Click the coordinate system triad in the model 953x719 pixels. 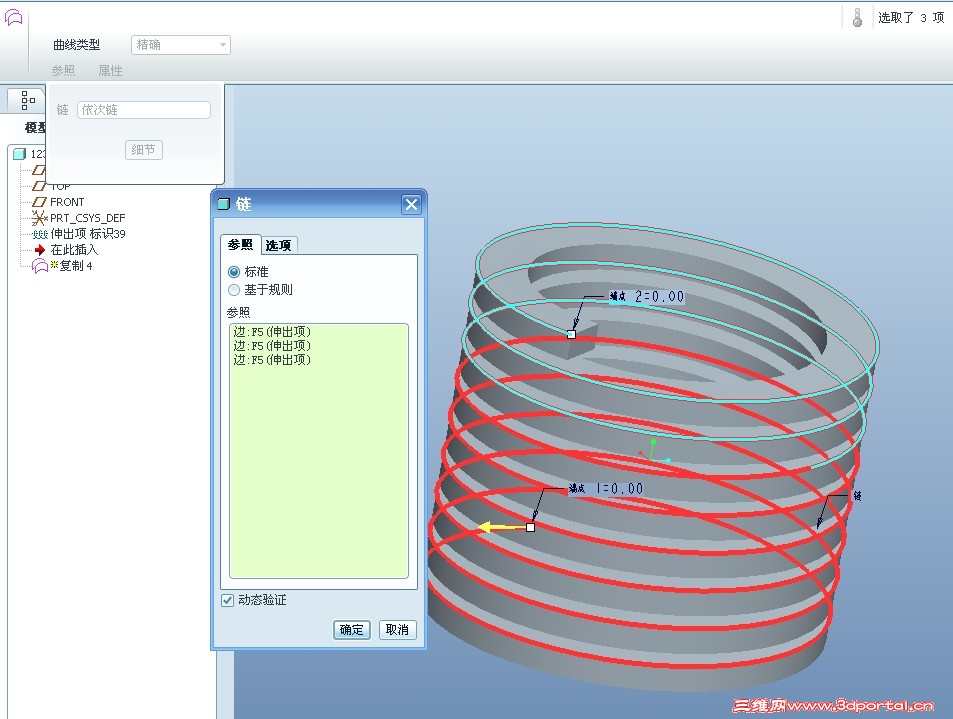click(x=653, y=452)
